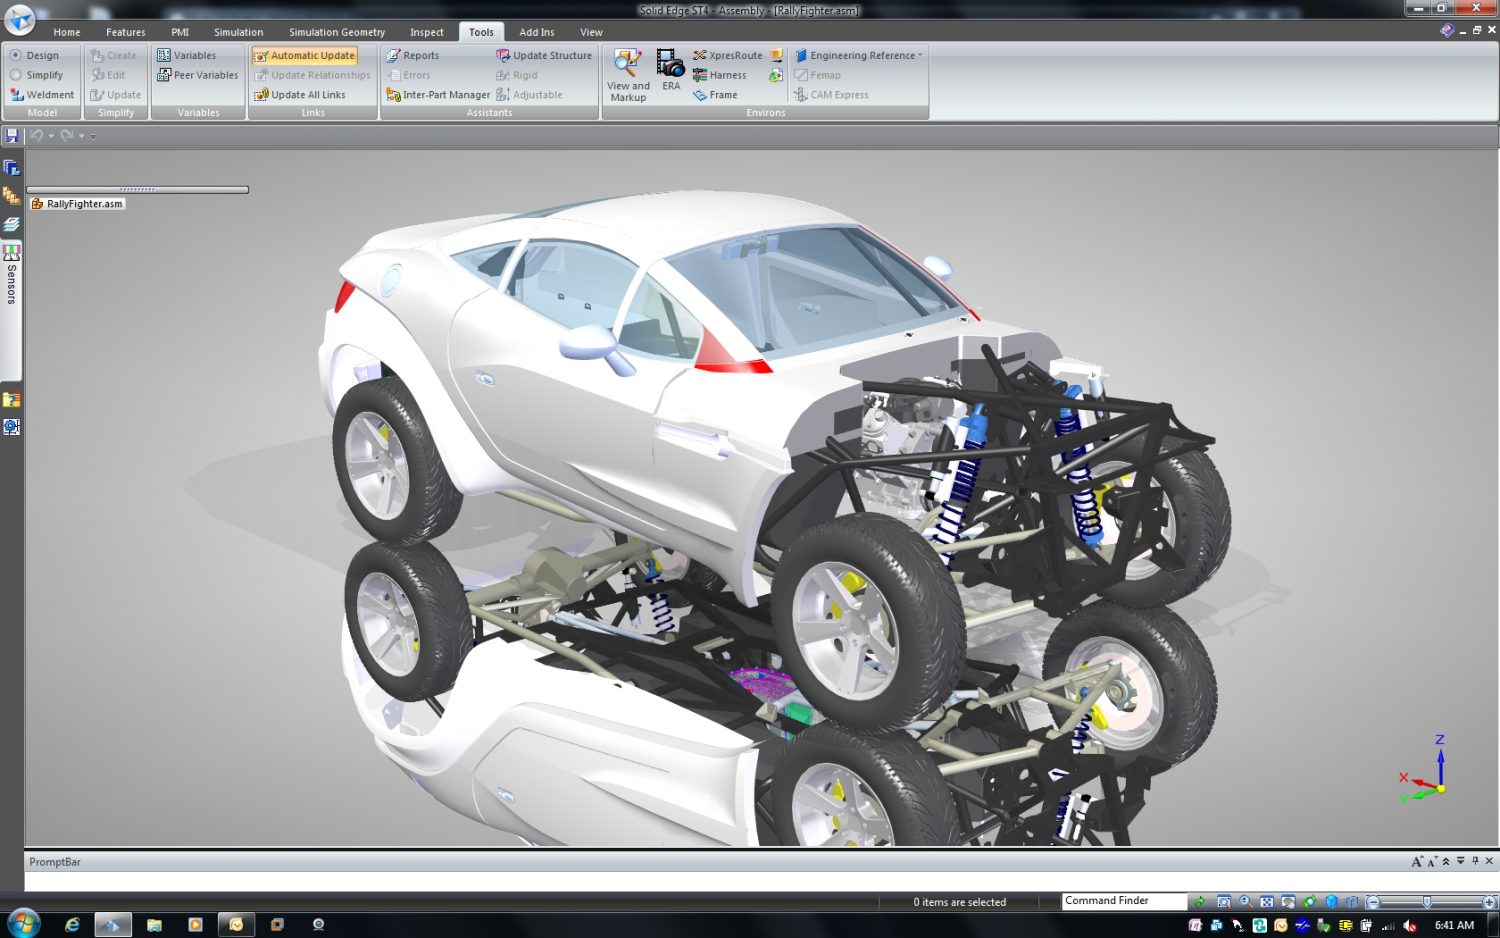Launch CAM Express
This screenshot has height=938, width=1500.
click(x=838, y=94)
